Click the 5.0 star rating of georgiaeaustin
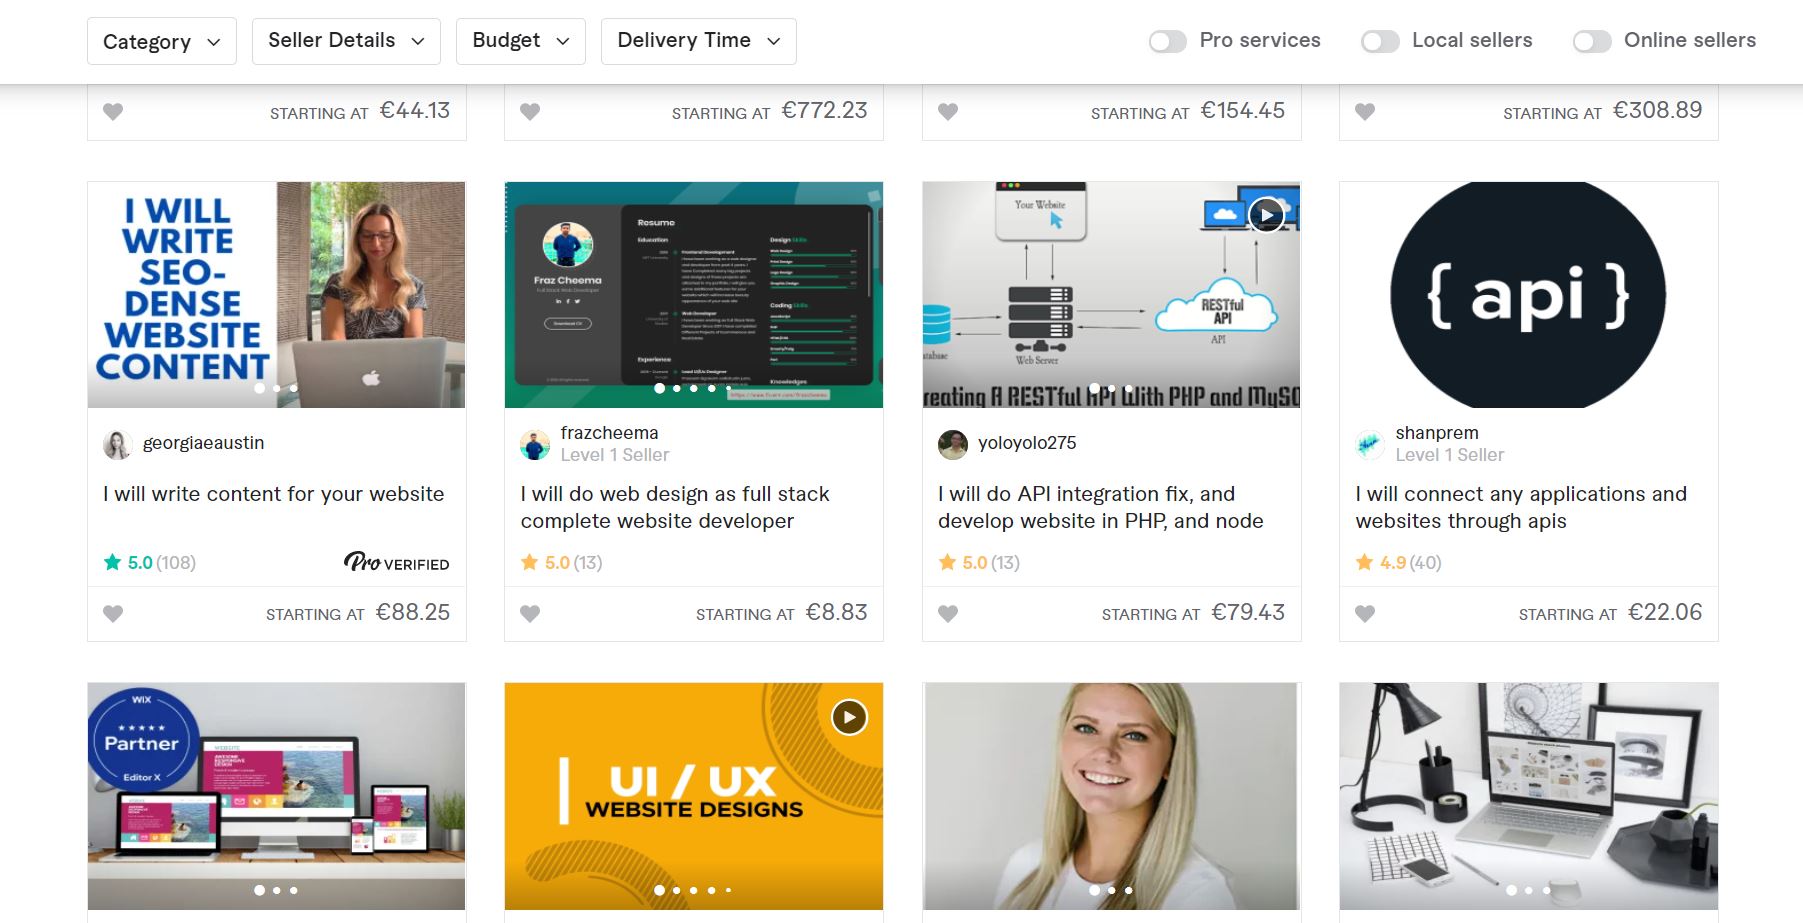Screen dimensions: 1803x923 128,563
